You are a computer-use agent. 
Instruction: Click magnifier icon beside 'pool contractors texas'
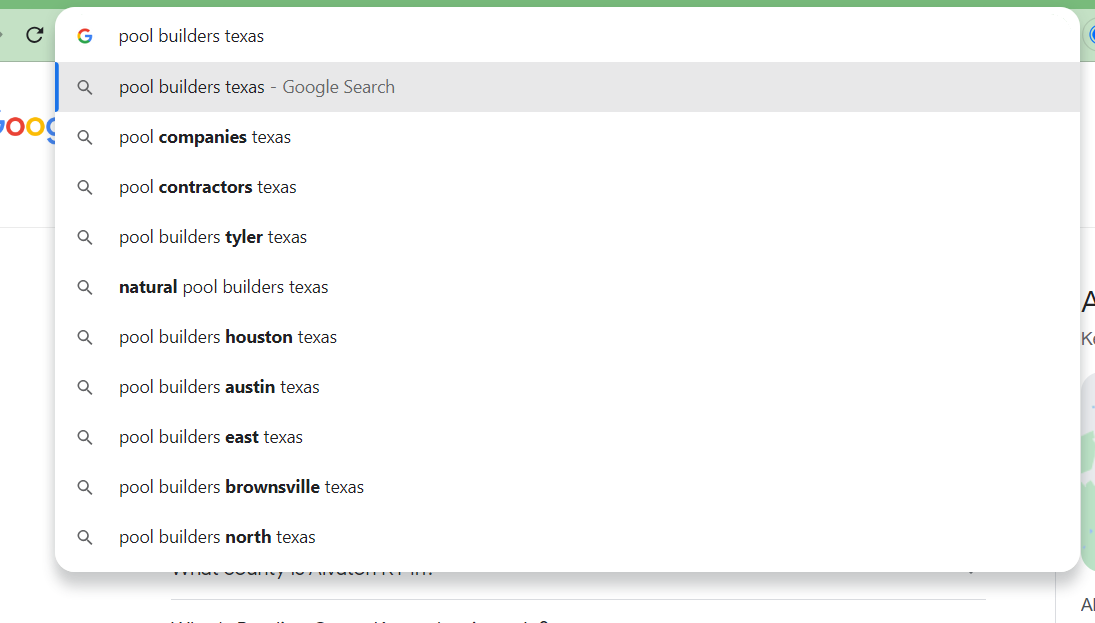pyautogui.click(x=84, y=187)
